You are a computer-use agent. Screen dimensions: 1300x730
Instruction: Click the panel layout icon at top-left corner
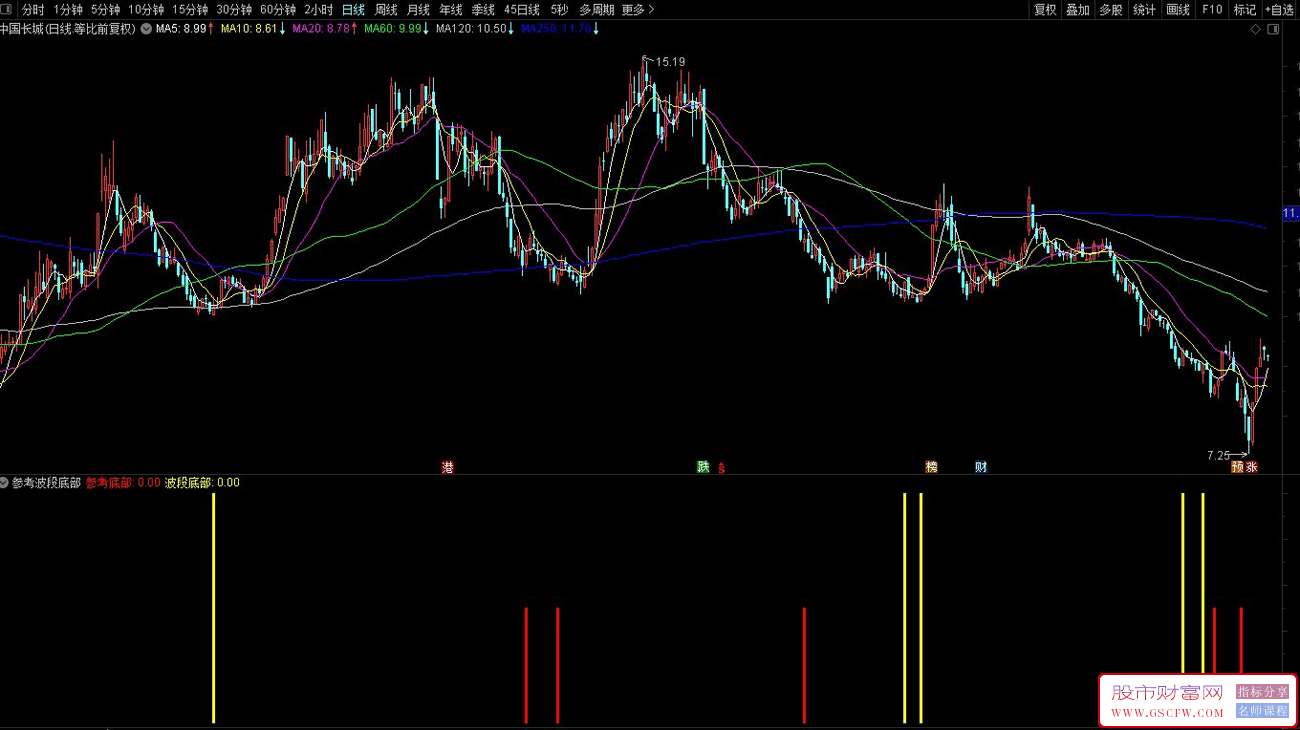click(x=7, y=10)
